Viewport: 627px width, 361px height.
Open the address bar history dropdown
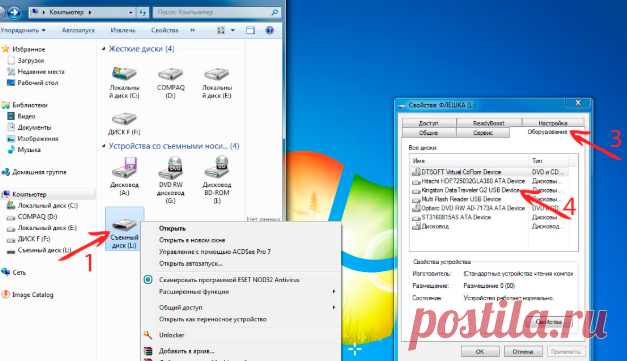pos(130,12)
